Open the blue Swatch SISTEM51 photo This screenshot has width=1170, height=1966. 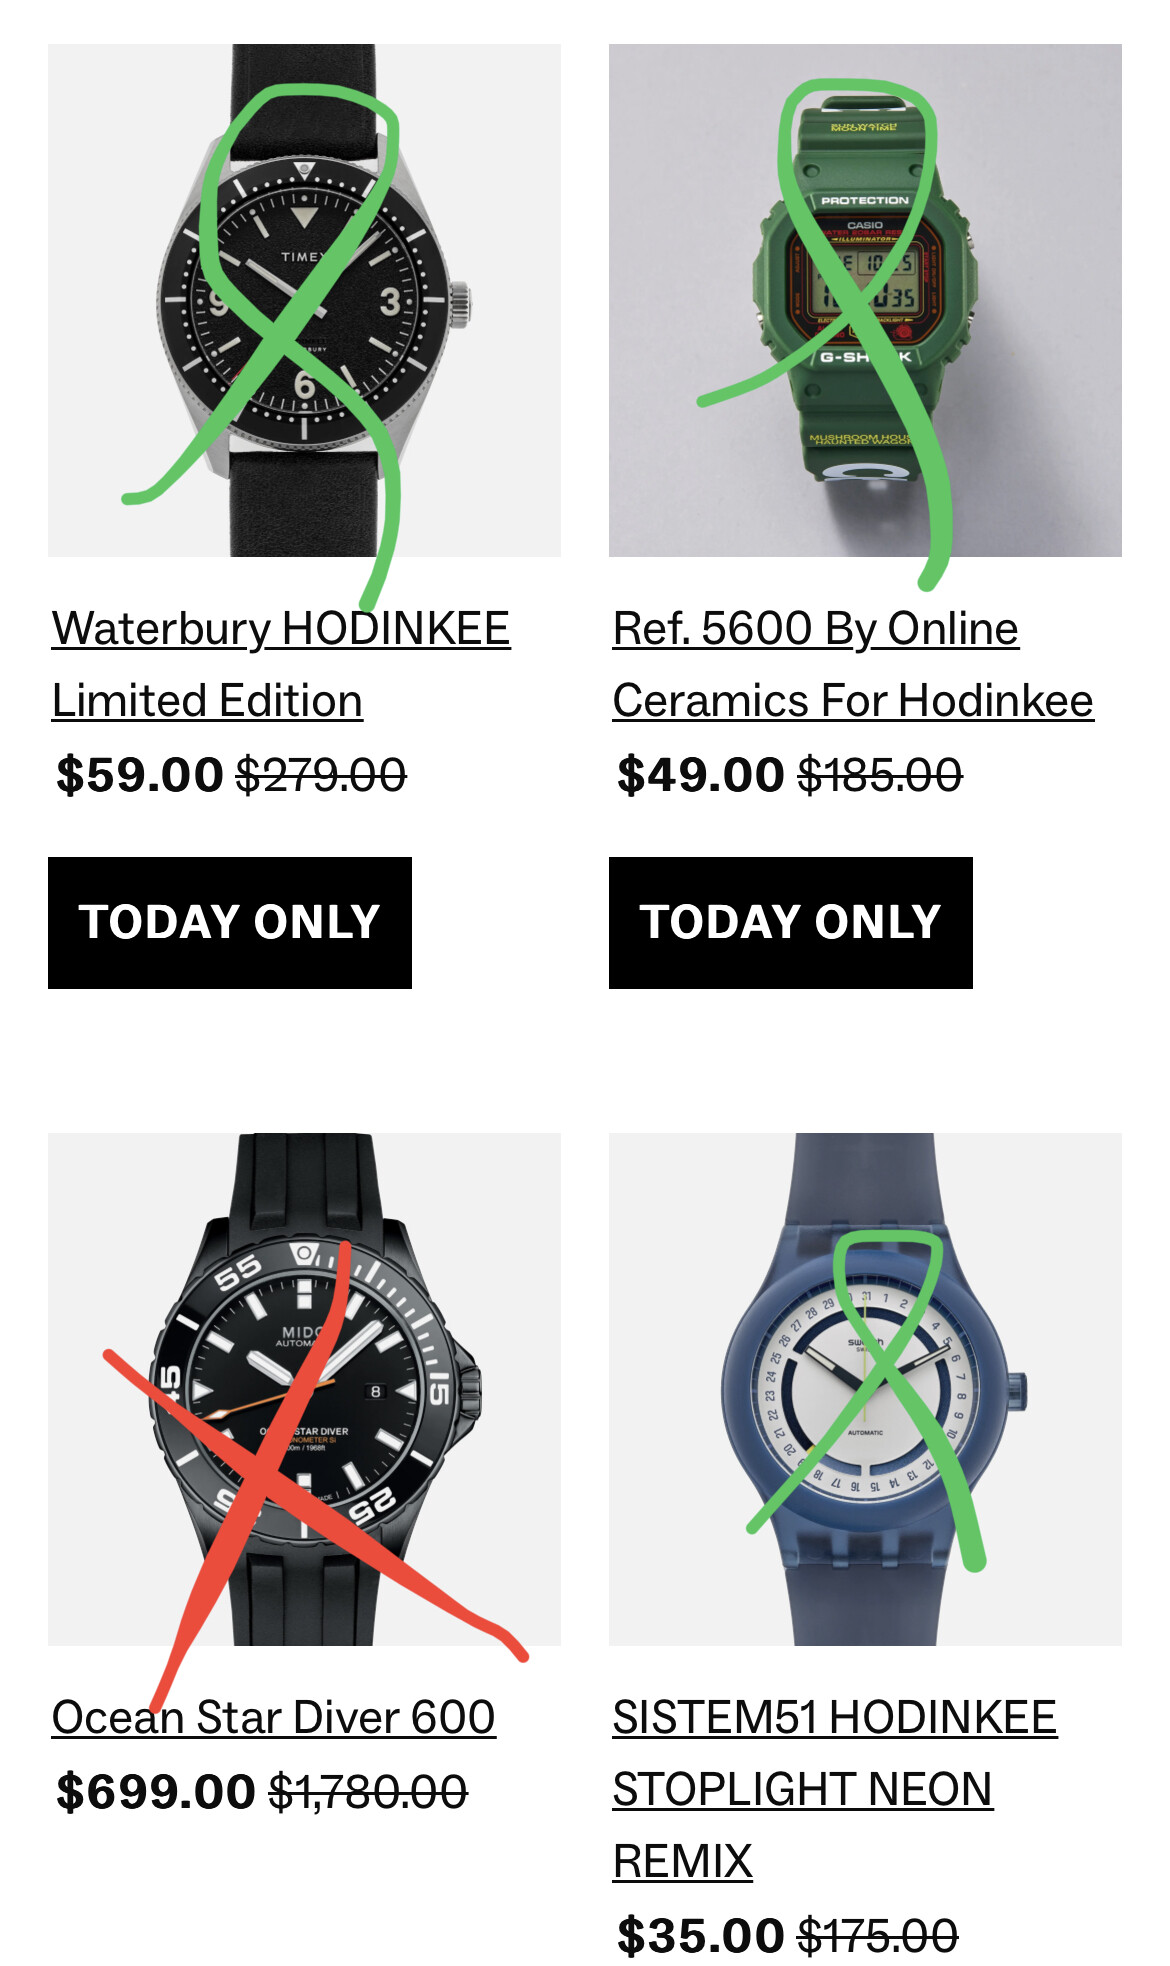865,1389
